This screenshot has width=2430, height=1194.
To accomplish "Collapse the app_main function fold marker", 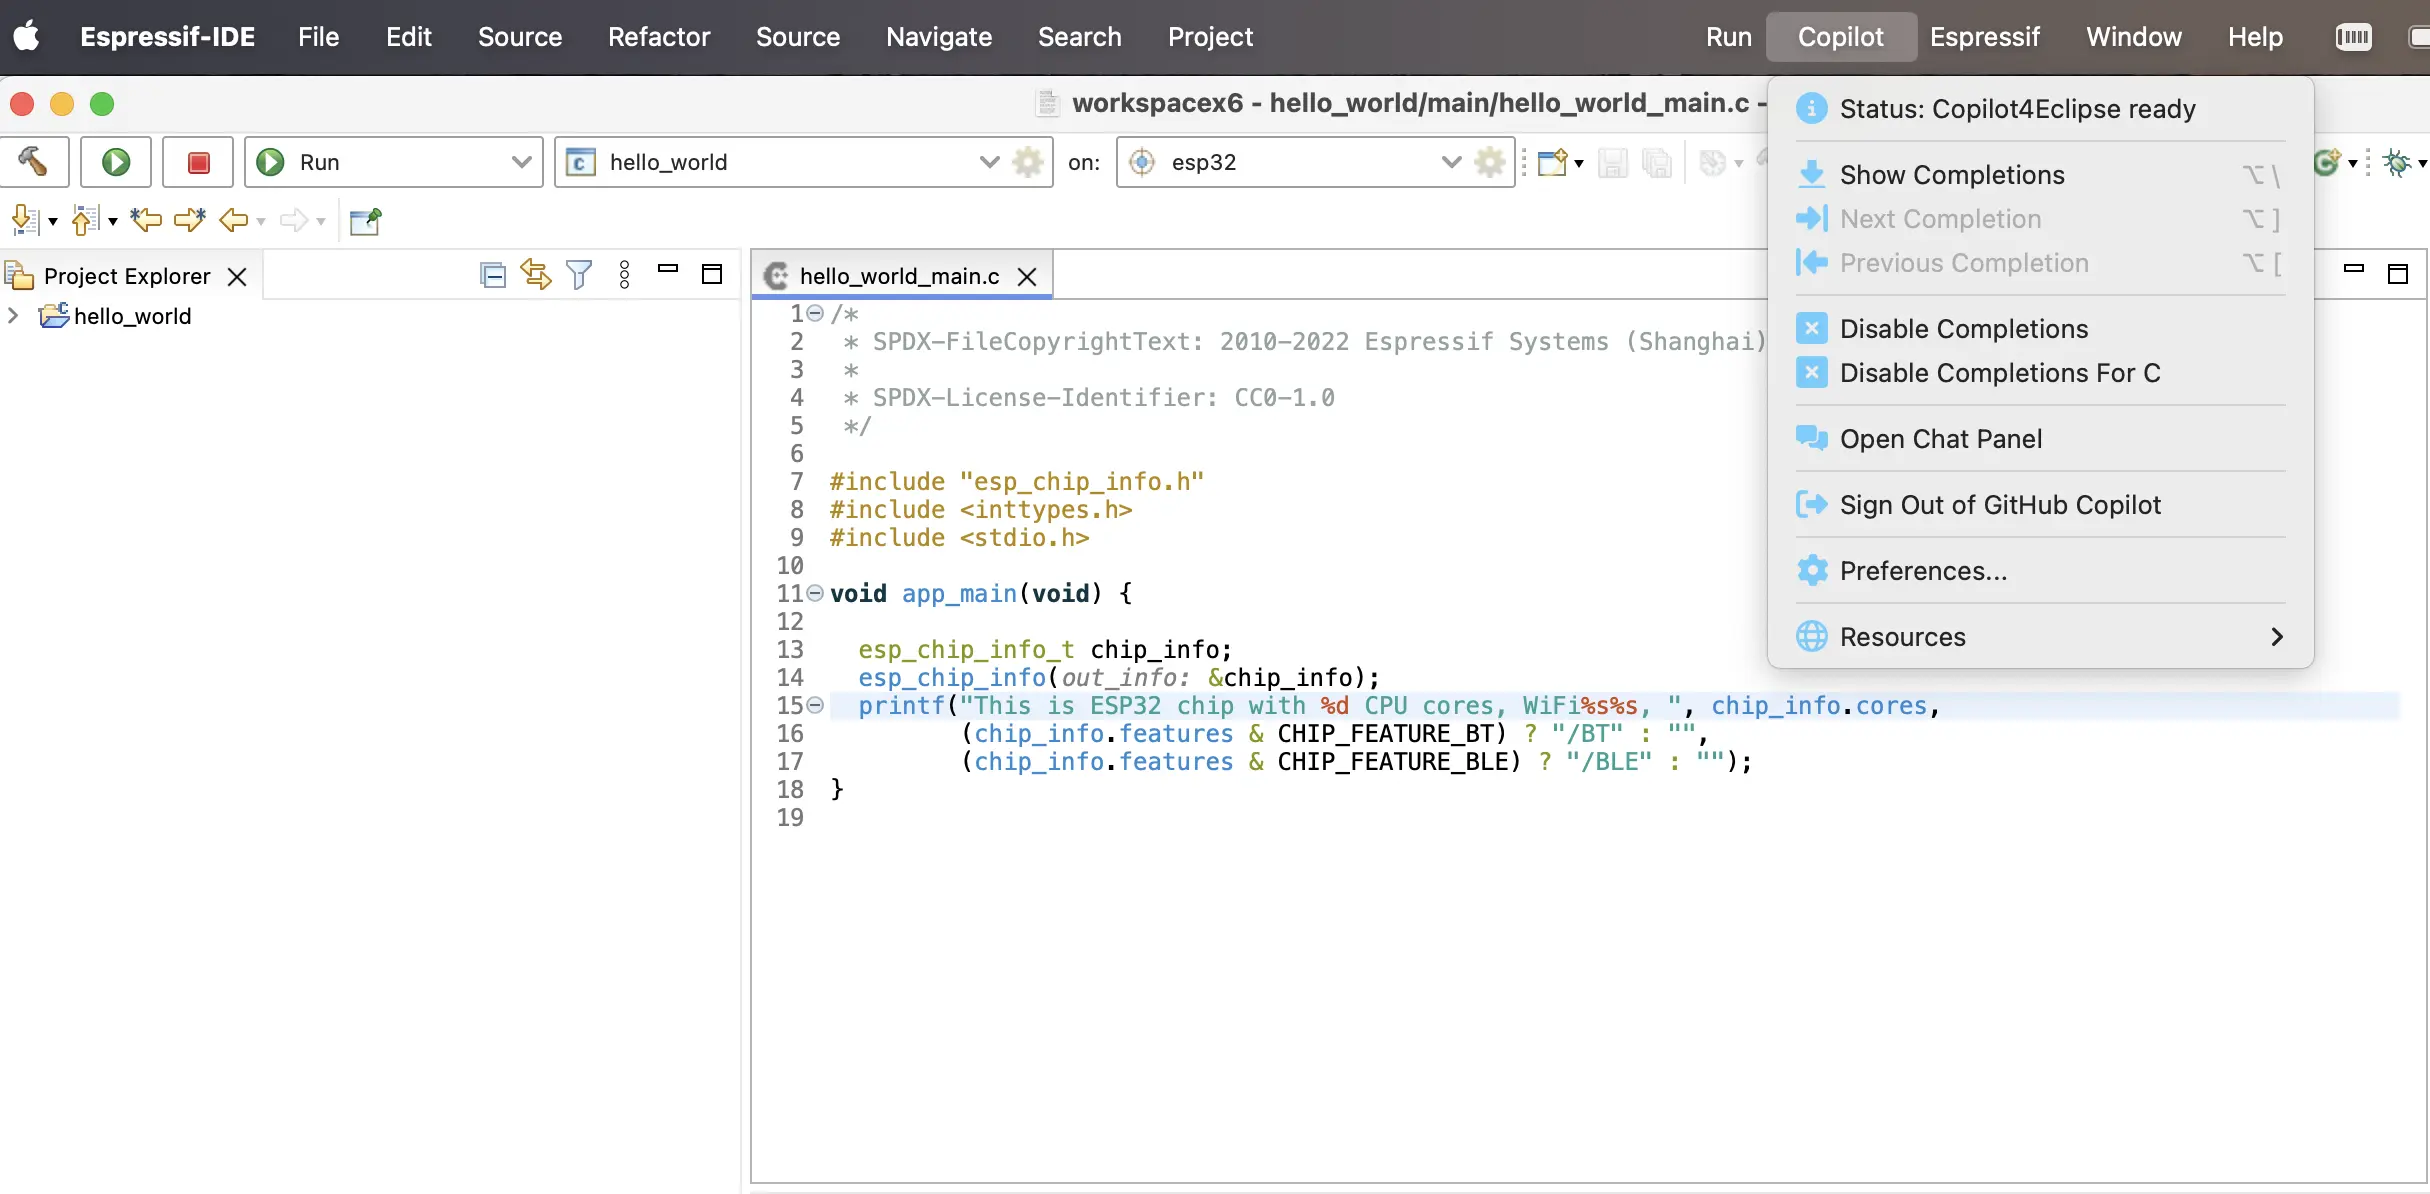I will click(x=815, y=594).
